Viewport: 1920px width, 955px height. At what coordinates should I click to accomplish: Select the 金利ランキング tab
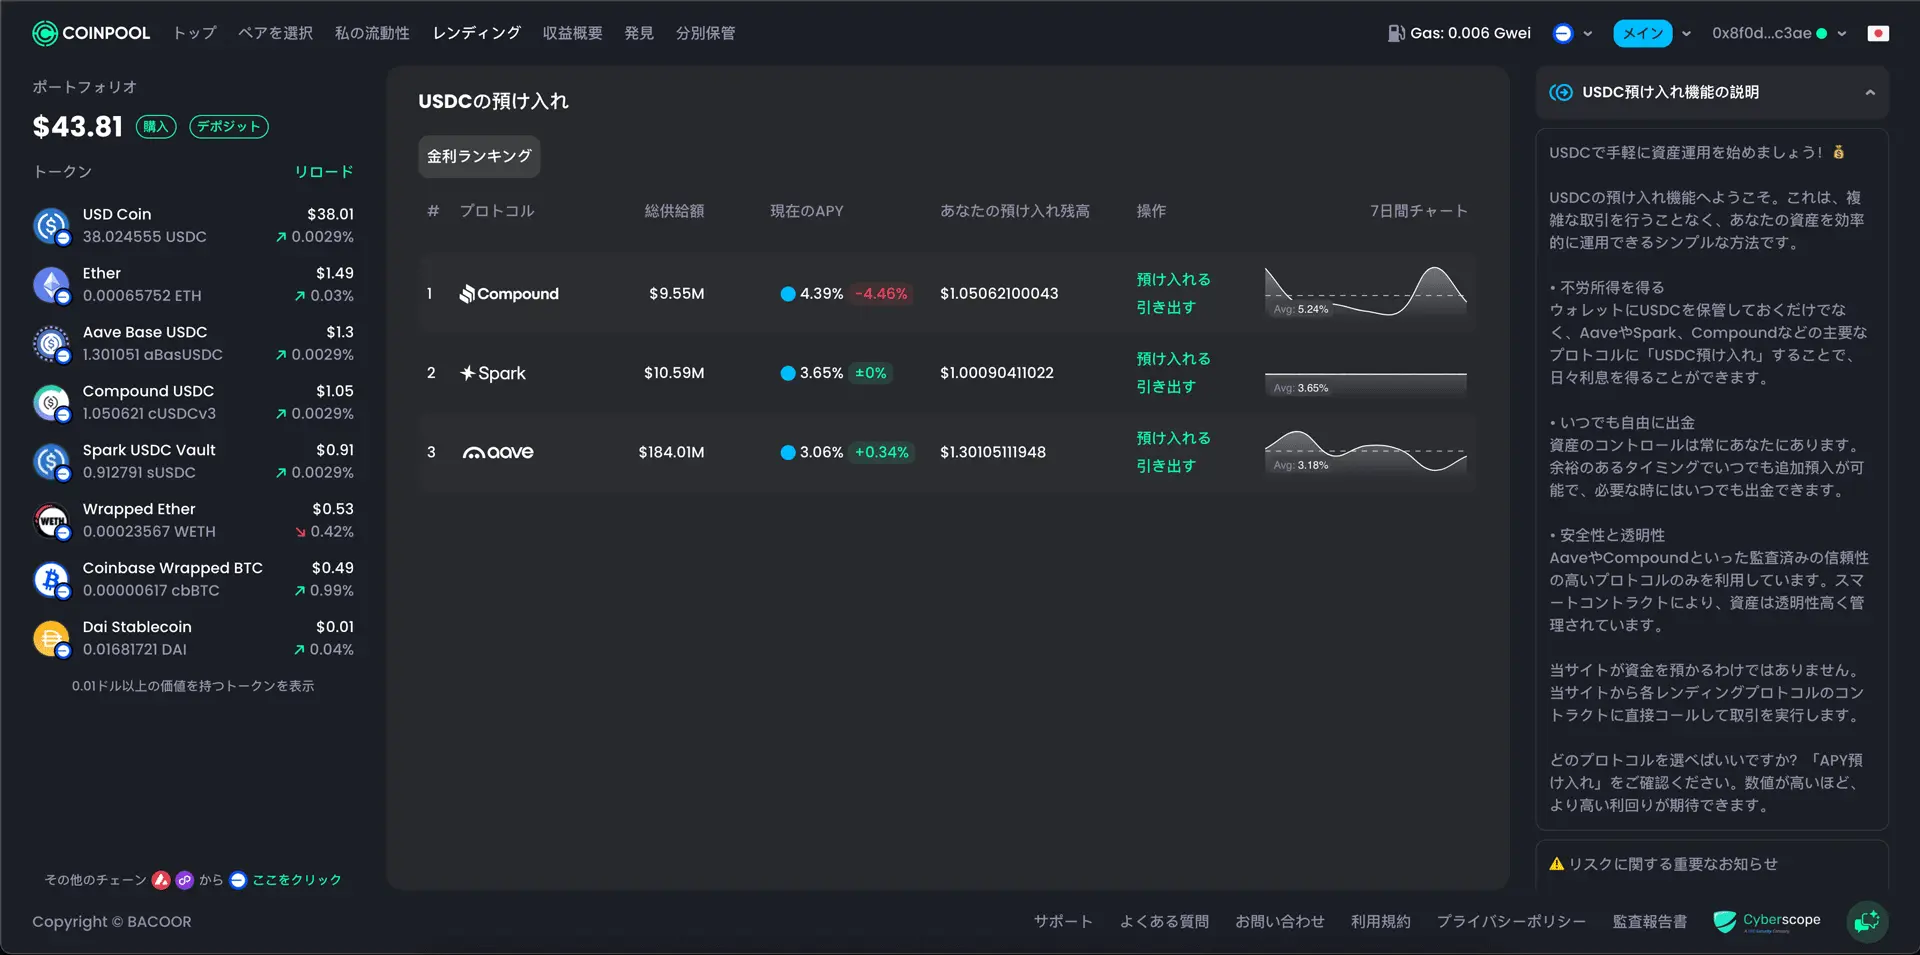(479, 156)
